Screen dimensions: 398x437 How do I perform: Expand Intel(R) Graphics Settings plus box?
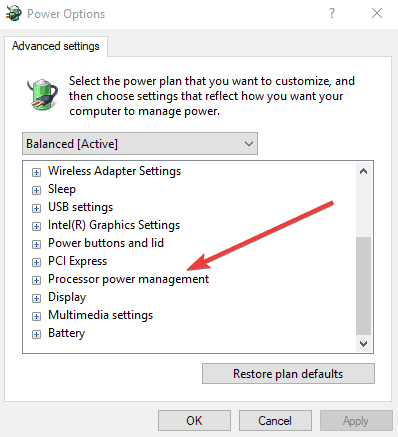pyautogui.click(x=36, y=226)
